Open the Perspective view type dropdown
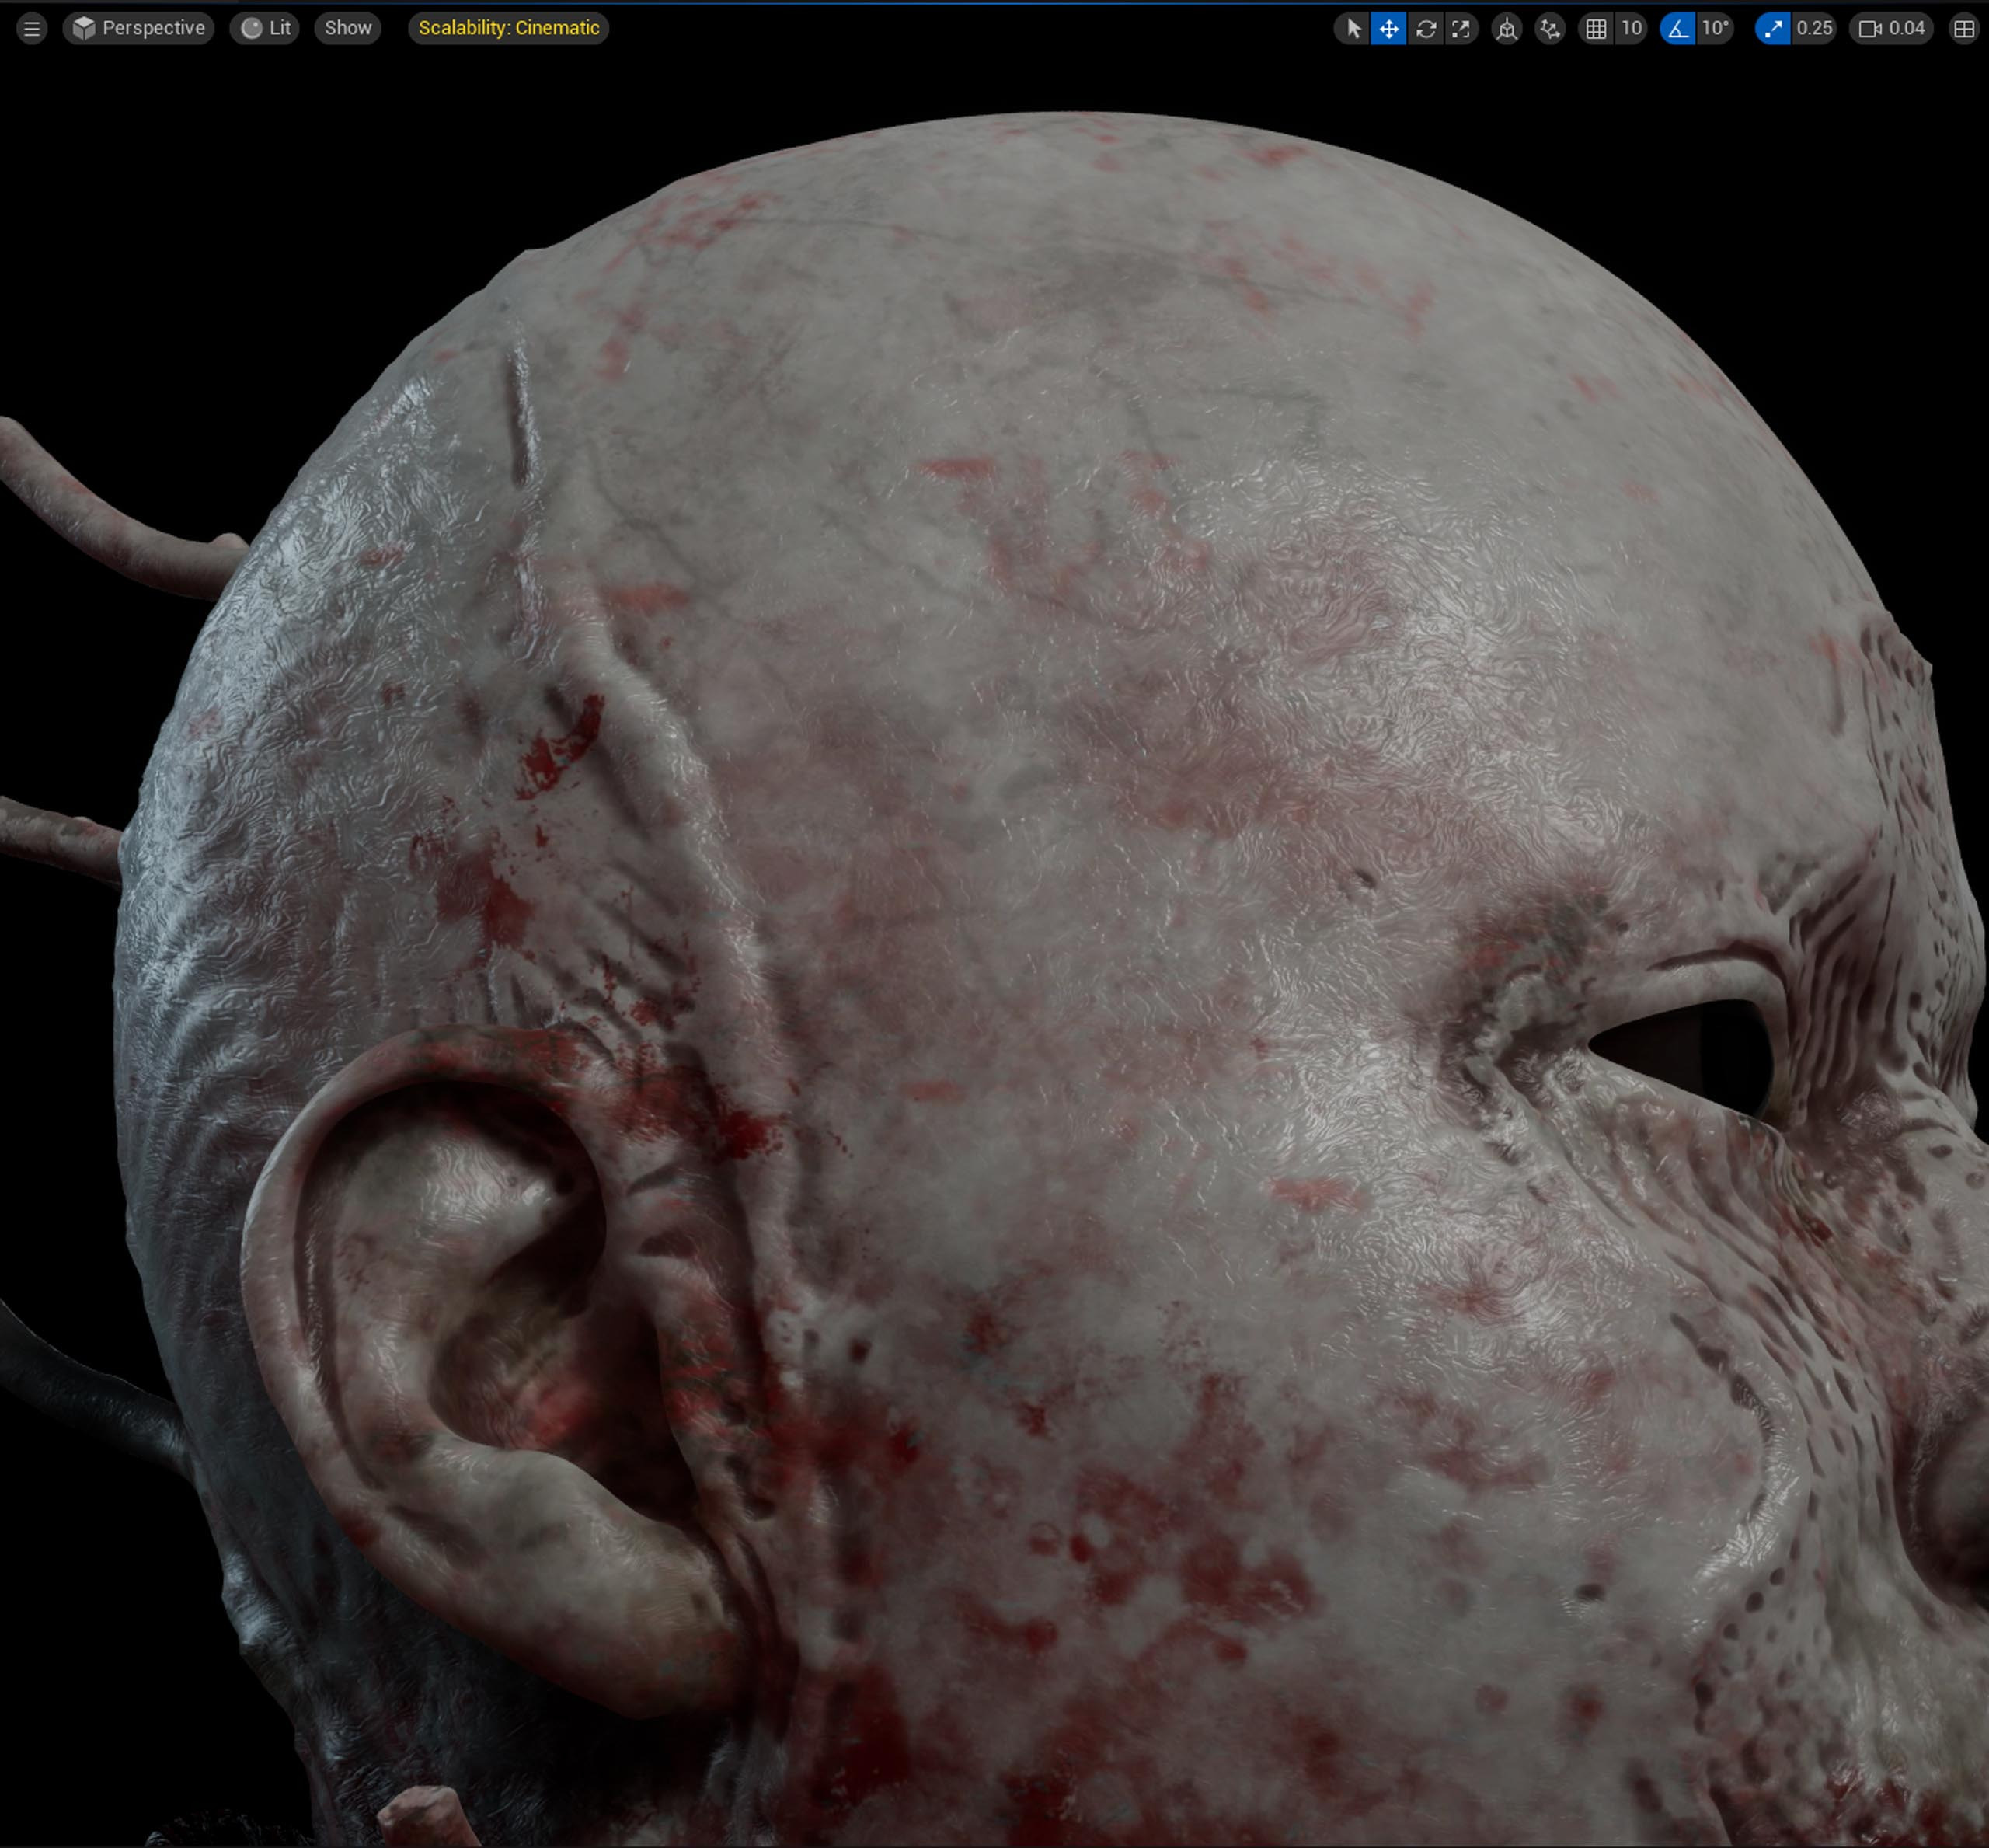 (x=138, y=28)
